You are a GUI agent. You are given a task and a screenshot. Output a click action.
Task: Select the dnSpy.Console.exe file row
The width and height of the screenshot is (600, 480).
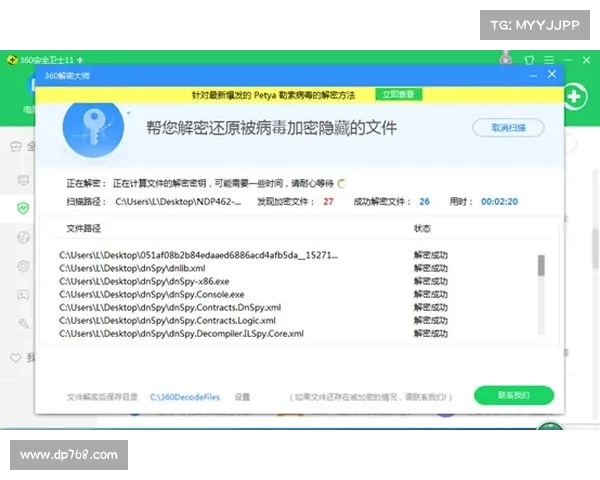pyautogui.click(x=253, y=294)
